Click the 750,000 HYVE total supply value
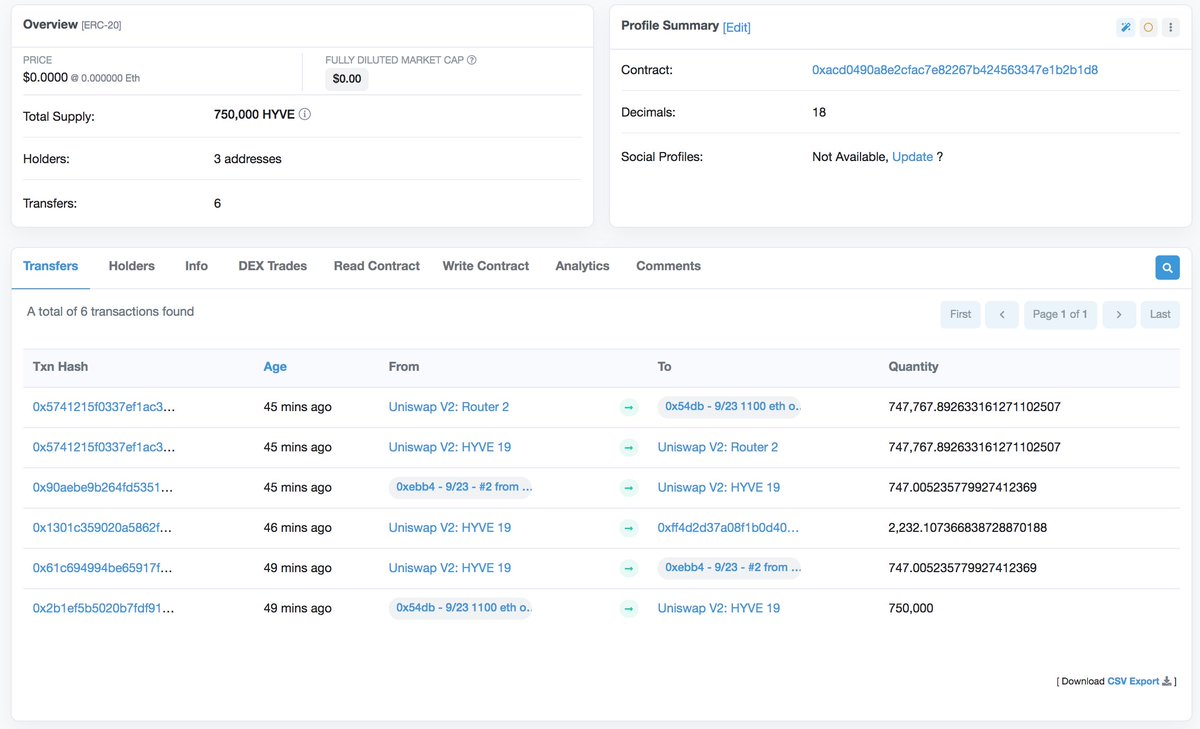This screenshot has width=1200, height=729. pos(254,114)
